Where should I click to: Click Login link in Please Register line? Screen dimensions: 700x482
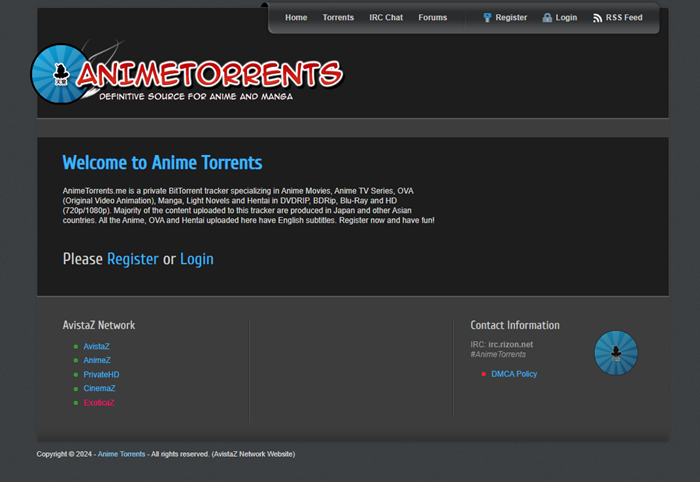pos(197,259)
